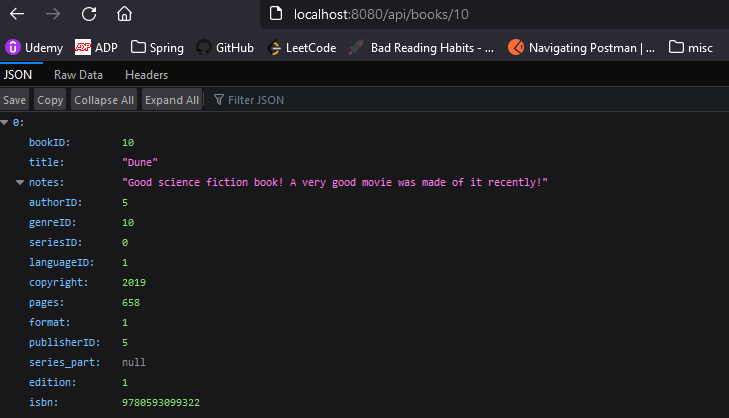
Task: Open the LeetCode bookmark
Action: click(x=302, y=47)
